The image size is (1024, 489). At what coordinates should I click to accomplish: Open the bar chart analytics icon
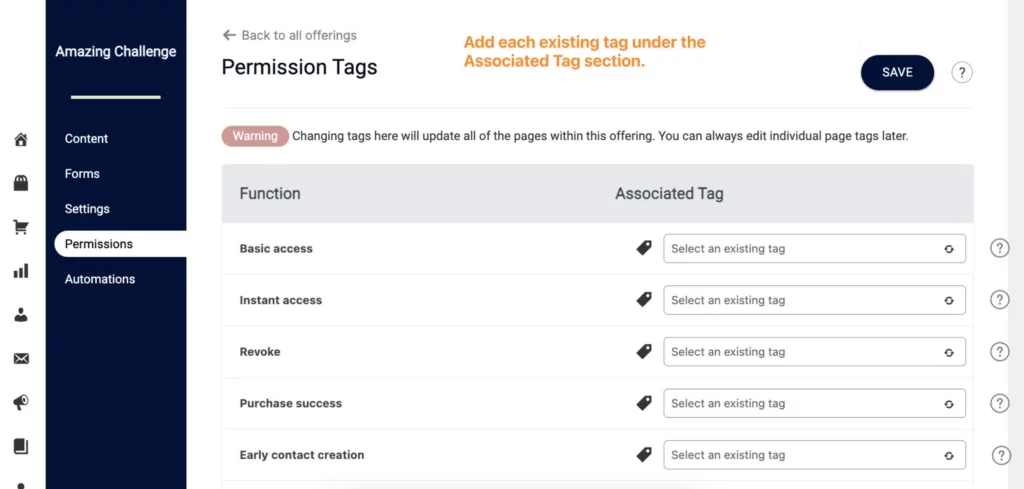click(21, 271)
